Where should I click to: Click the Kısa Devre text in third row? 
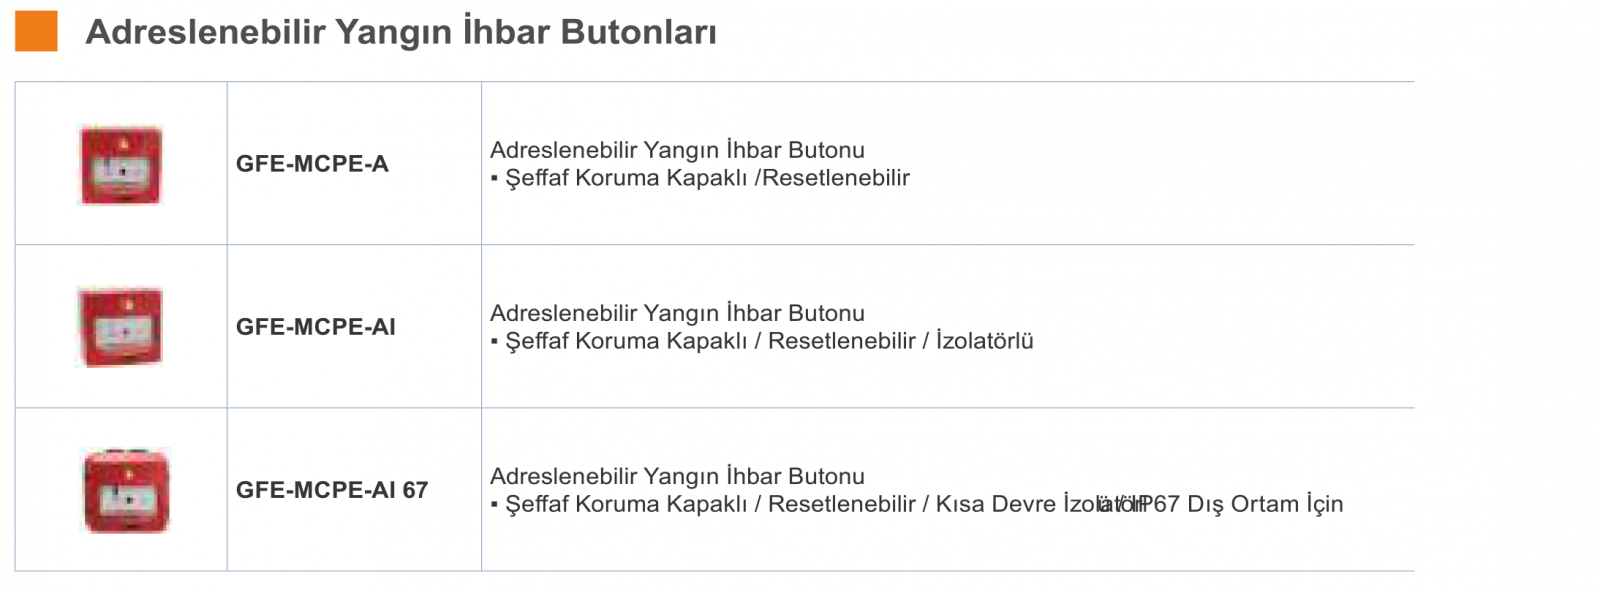(996, 504)
